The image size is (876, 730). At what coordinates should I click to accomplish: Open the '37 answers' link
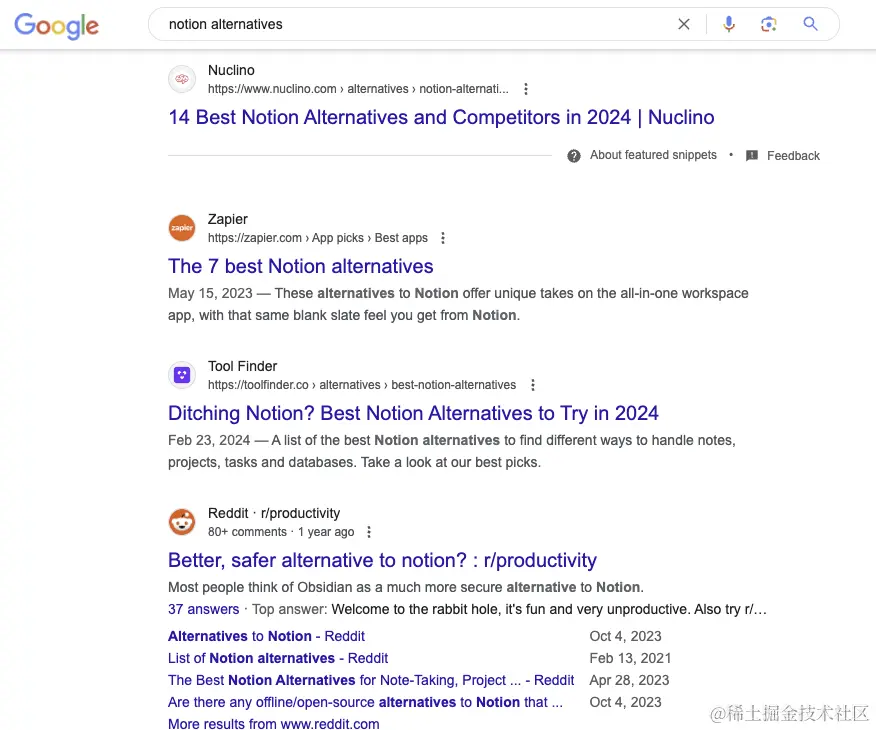pos(203,609)
